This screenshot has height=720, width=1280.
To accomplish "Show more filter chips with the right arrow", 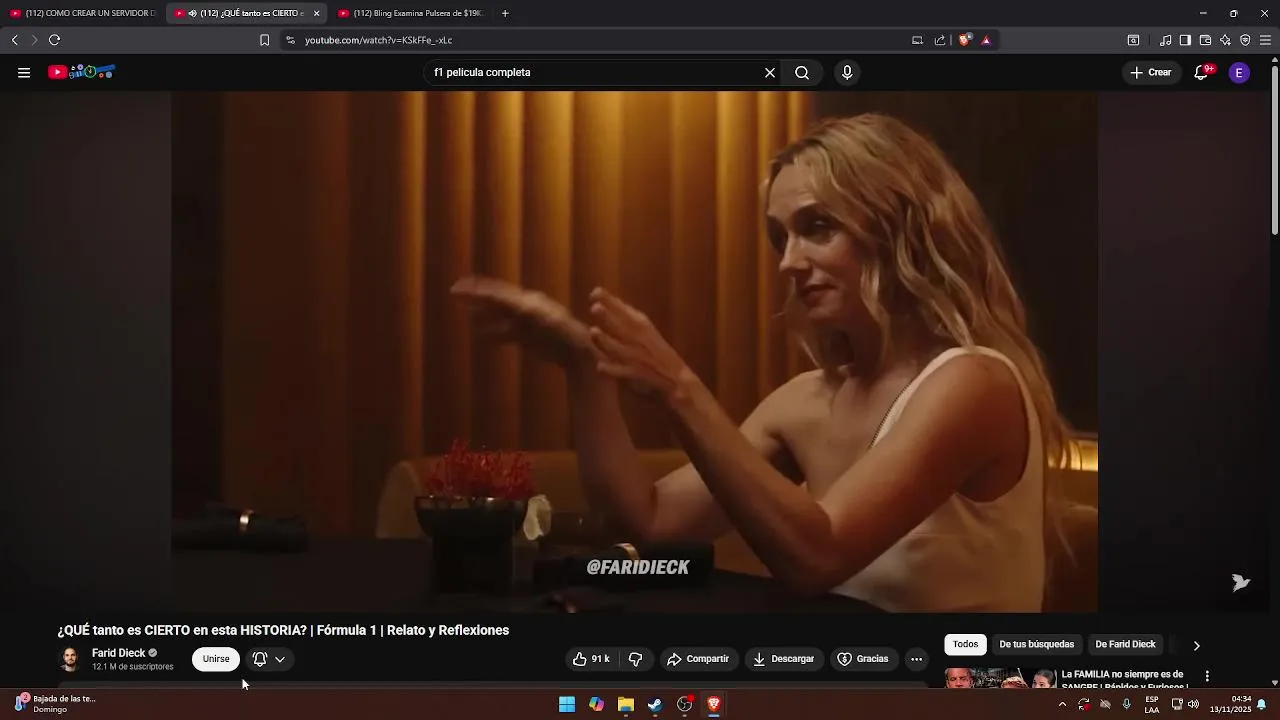I will pyautogui.click(x=1196, y=645).
